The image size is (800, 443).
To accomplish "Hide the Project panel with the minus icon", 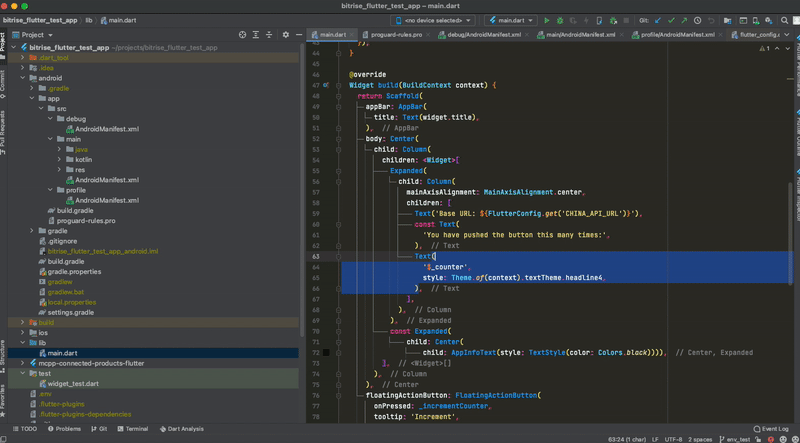I will coord(299,35).
